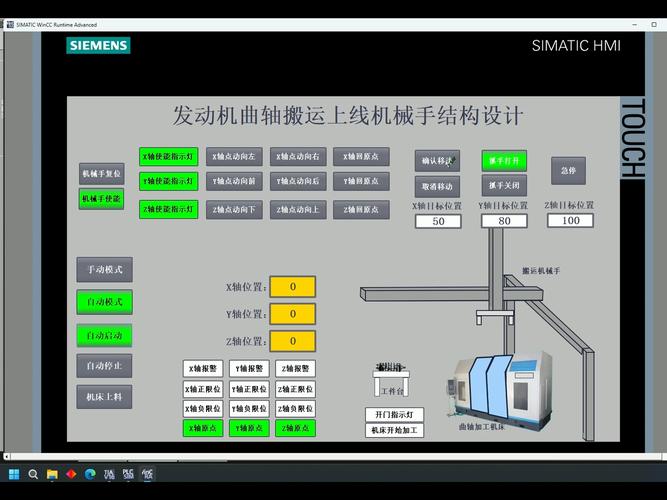Jog X axis right with X轴点动向右

(x=298, y=157)
